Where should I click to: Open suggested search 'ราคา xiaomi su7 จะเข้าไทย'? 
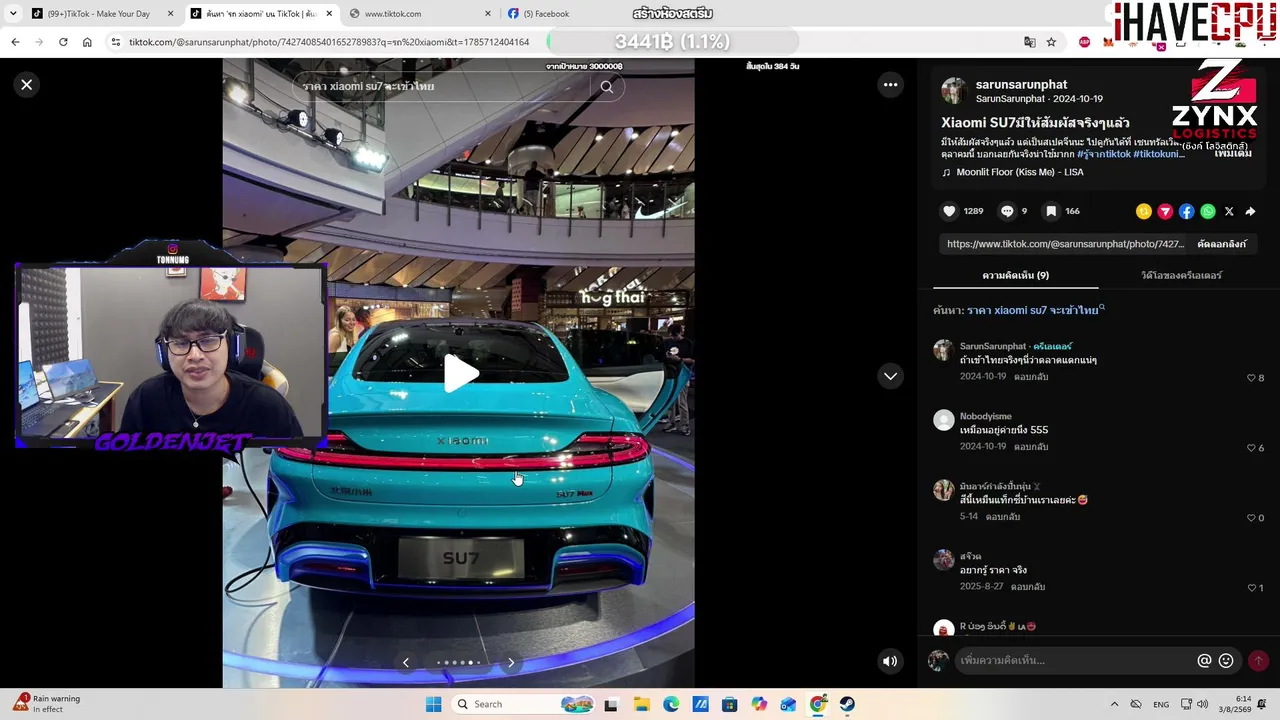[1034, 310]
